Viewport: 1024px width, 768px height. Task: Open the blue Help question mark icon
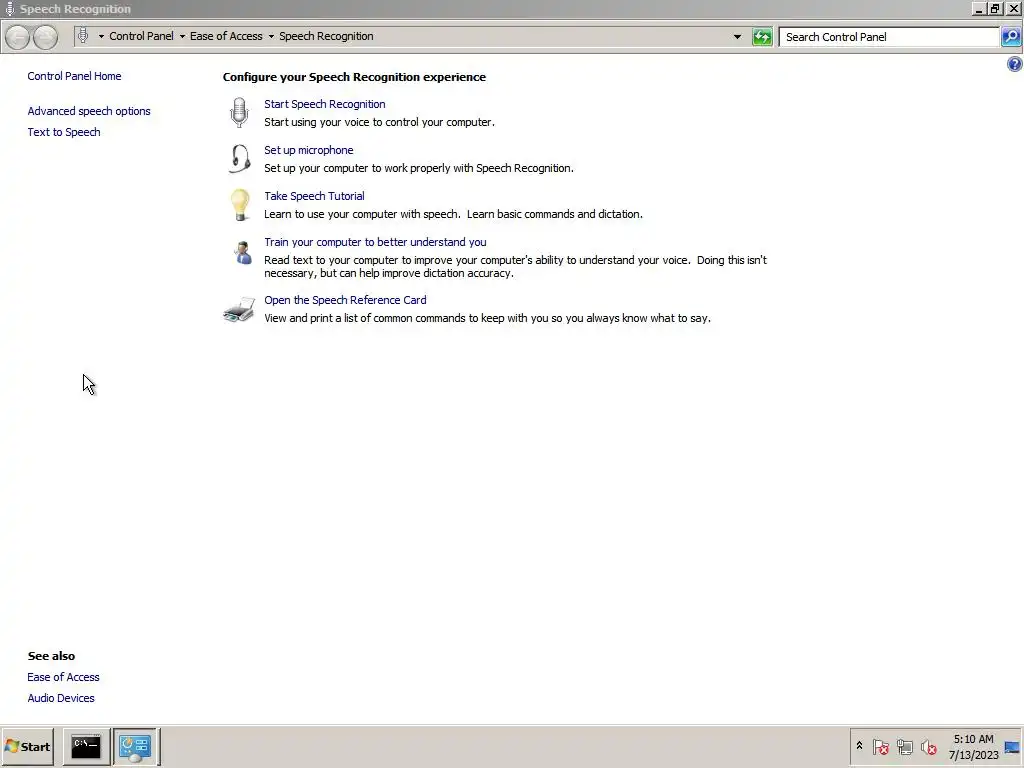click(1014, 64)
